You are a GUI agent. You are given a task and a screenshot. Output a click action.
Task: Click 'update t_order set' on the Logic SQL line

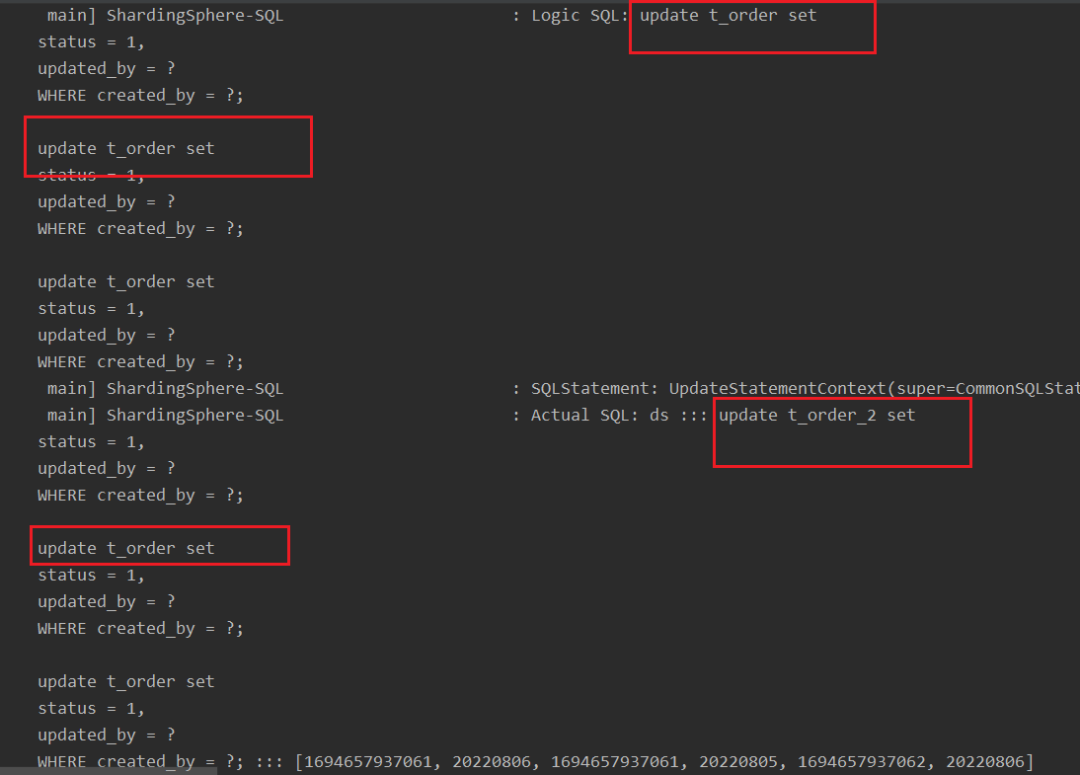point(728,16)
